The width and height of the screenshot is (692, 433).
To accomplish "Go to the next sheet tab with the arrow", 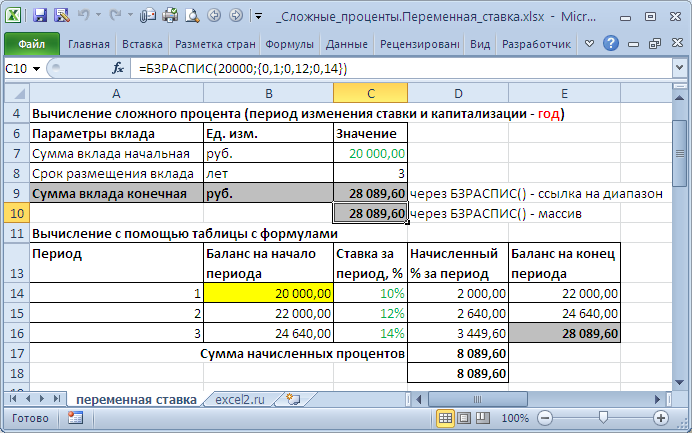I will [x=42, y=399].
